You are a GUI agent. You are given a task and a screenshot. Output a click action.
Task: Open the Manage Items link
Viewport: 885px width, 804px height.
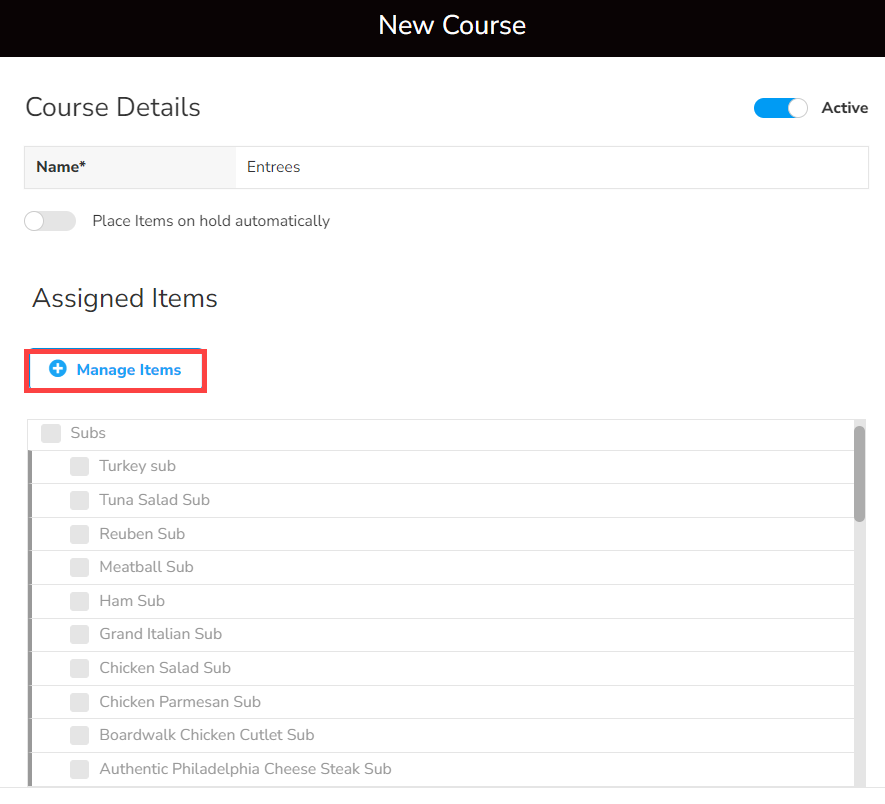point(128,370)
